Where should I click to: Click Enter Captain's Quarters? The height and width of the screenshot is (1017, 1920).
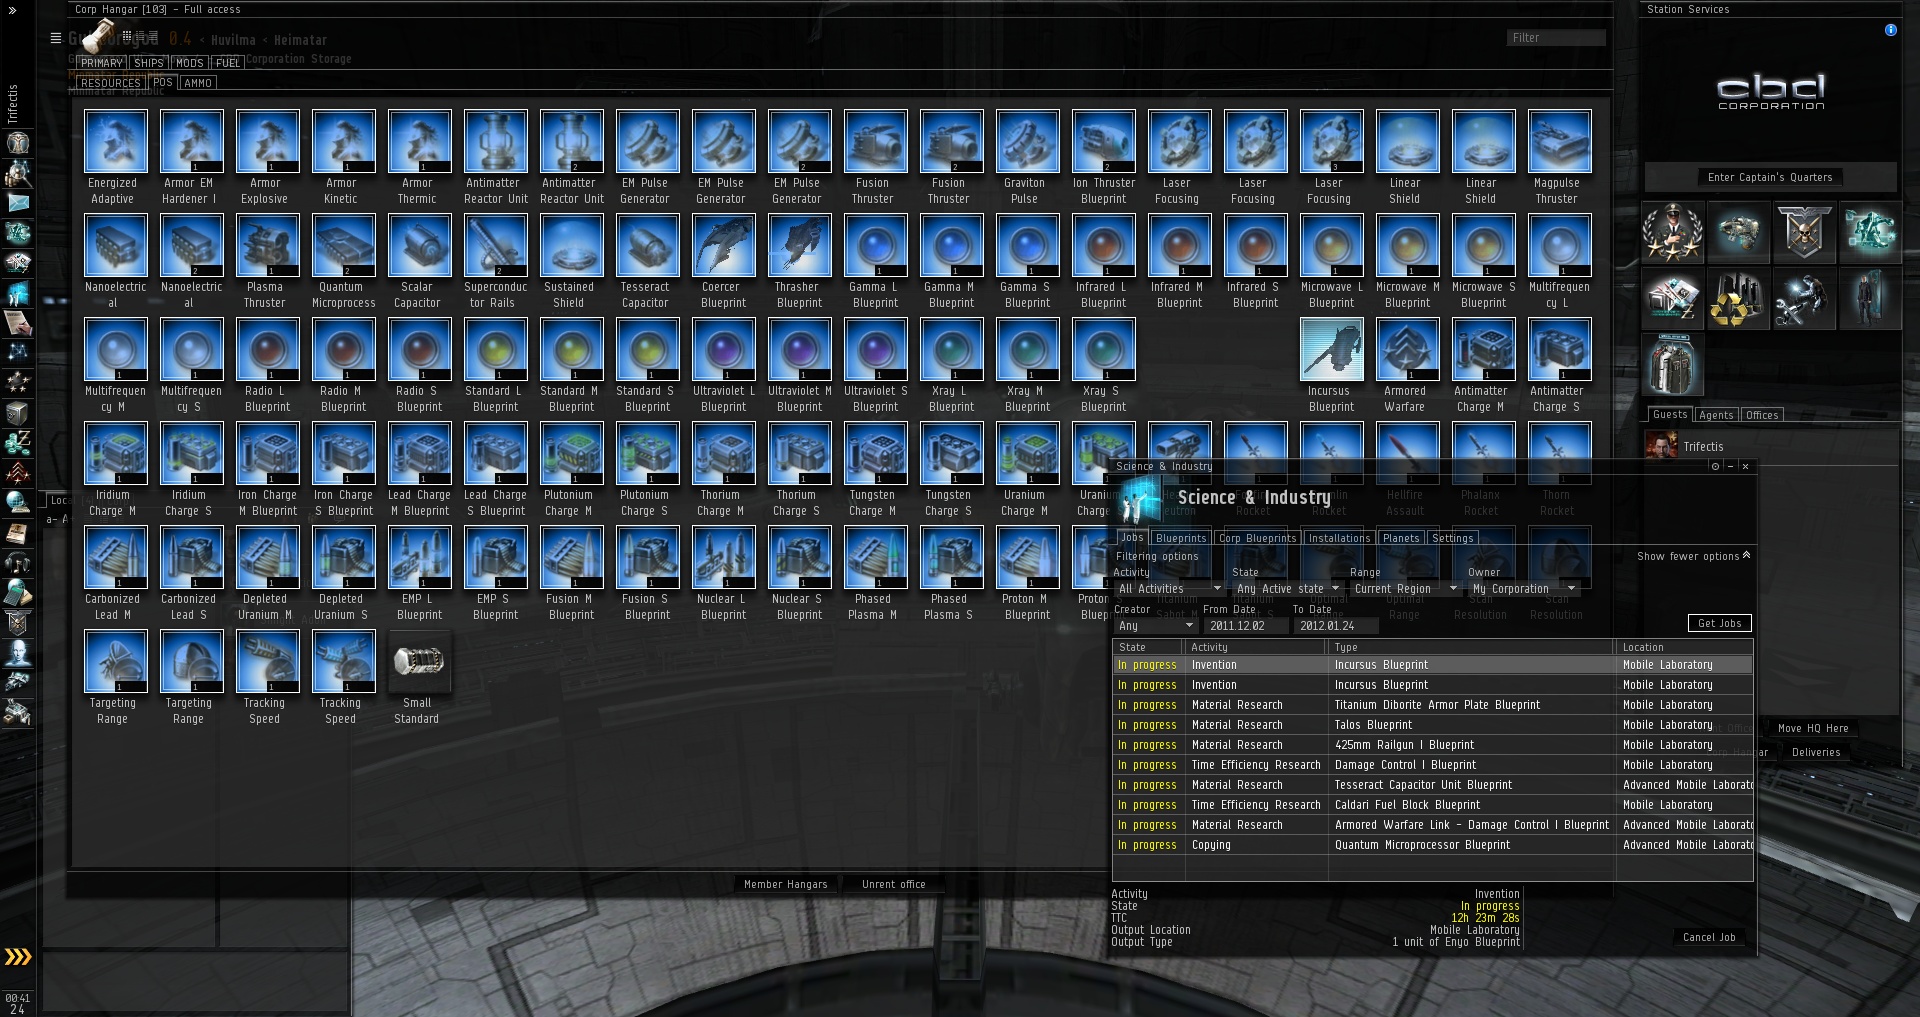coord(1770,177)
